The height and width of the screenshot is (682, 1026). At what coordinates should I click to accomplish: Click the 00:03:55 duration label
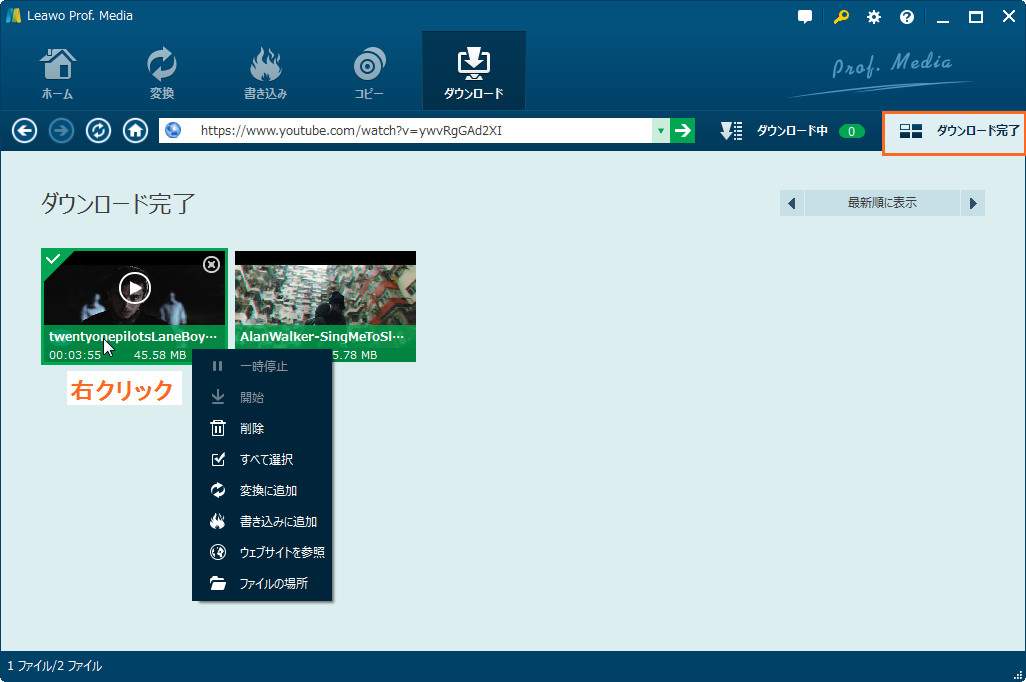coord(75,355)
